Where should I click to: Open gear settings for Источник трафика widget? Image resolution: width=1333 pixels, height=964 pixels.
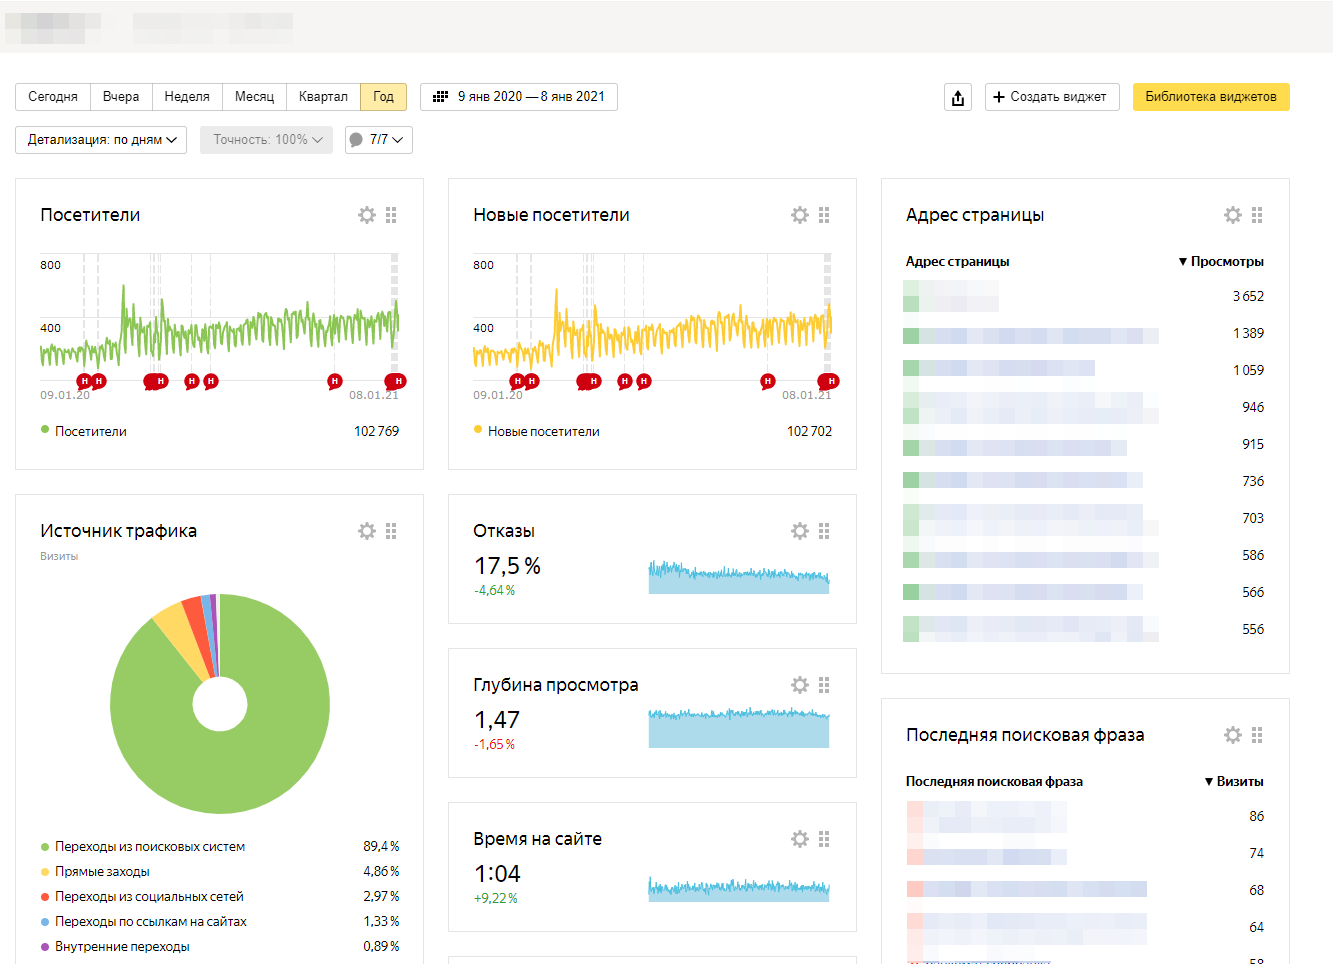pos(367,531)
